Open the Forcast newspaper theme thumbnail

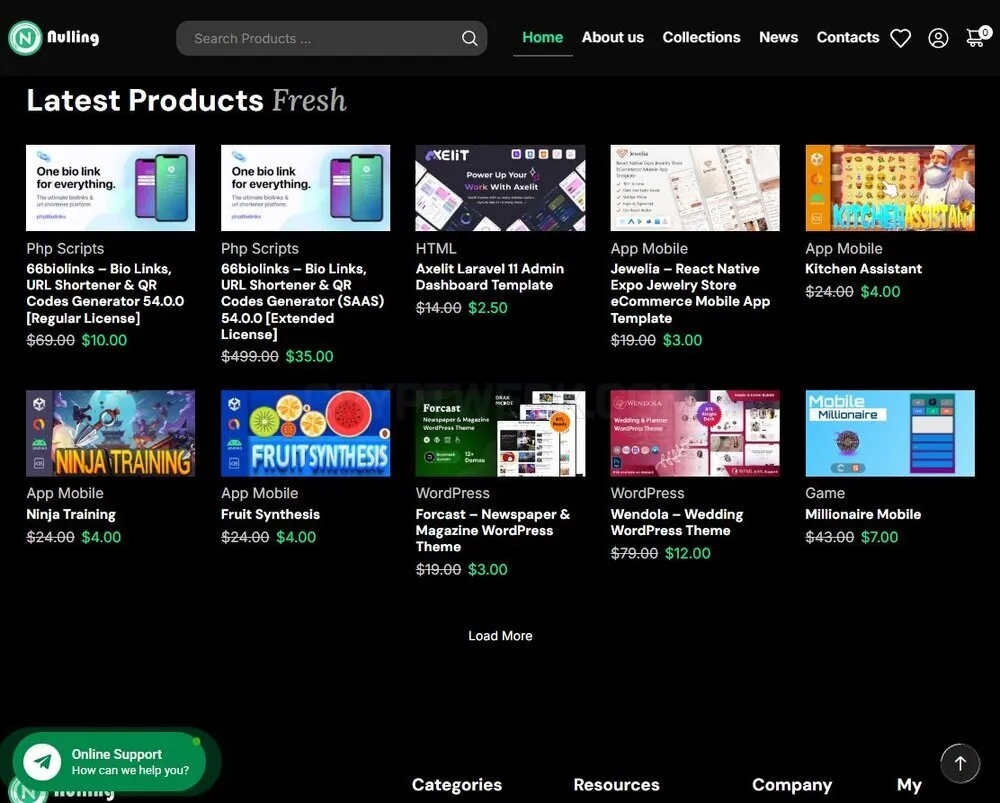pos(501,433)
